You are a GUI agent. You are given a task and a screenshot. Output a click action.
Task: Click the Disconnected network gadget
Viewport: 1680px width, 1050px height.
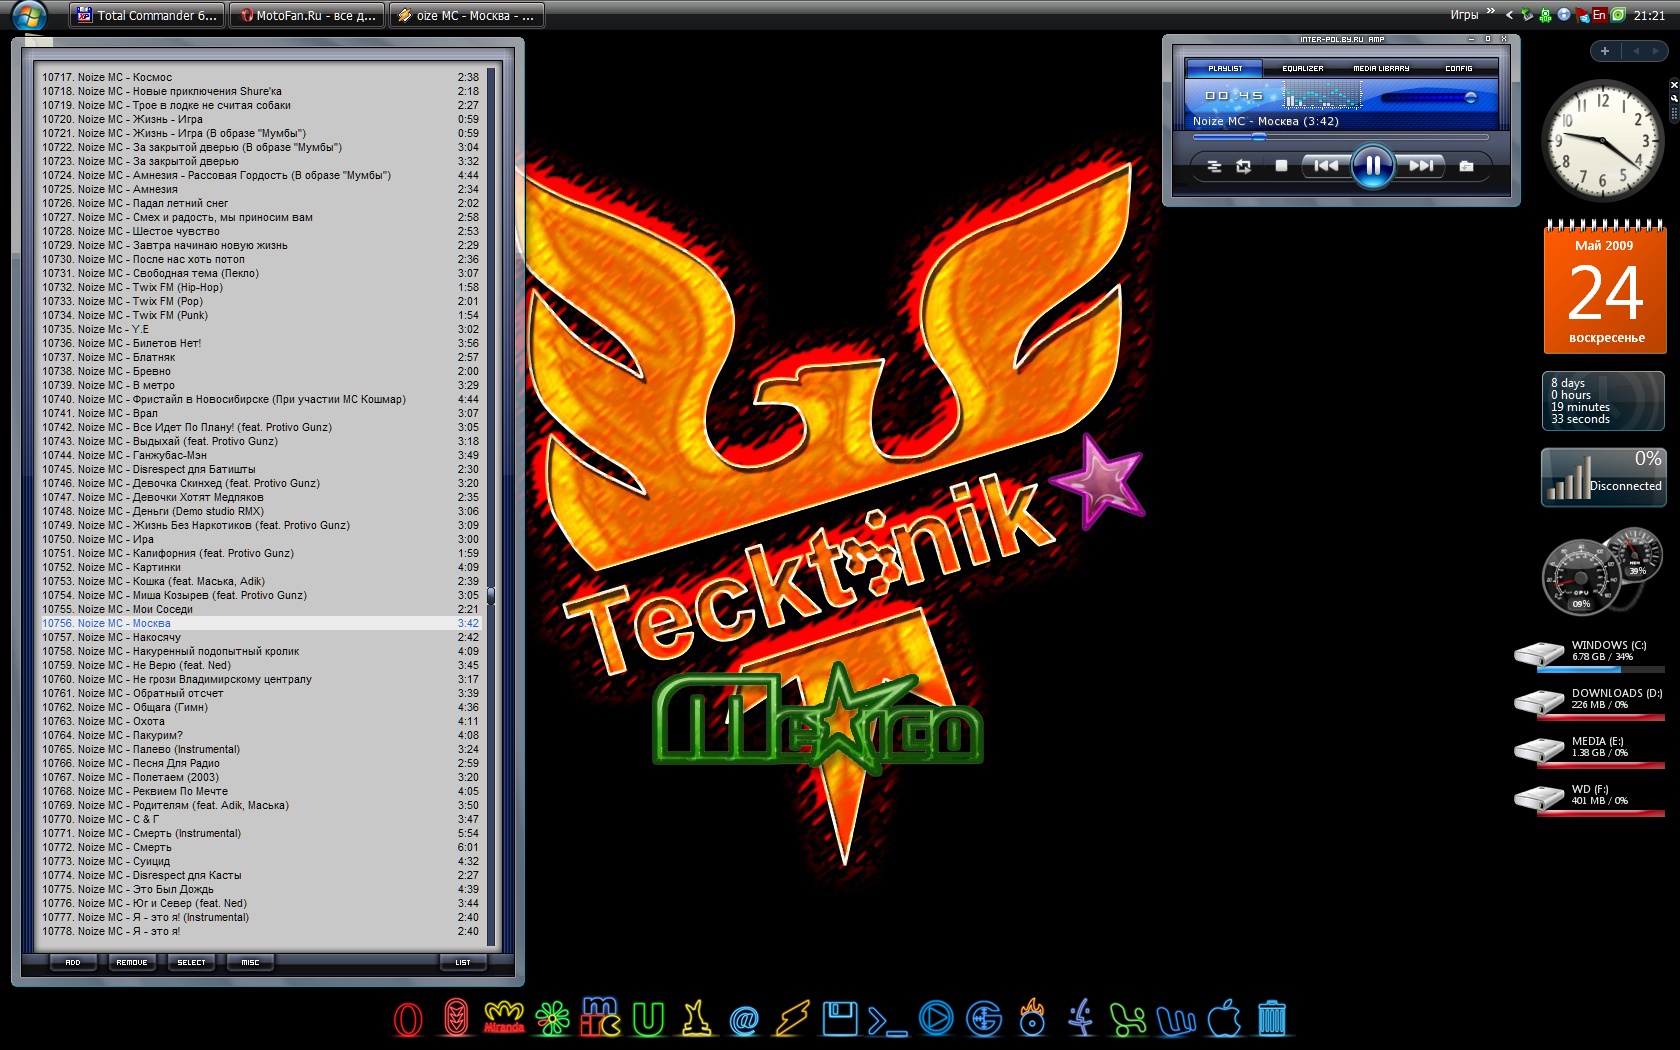[1603, 477]
